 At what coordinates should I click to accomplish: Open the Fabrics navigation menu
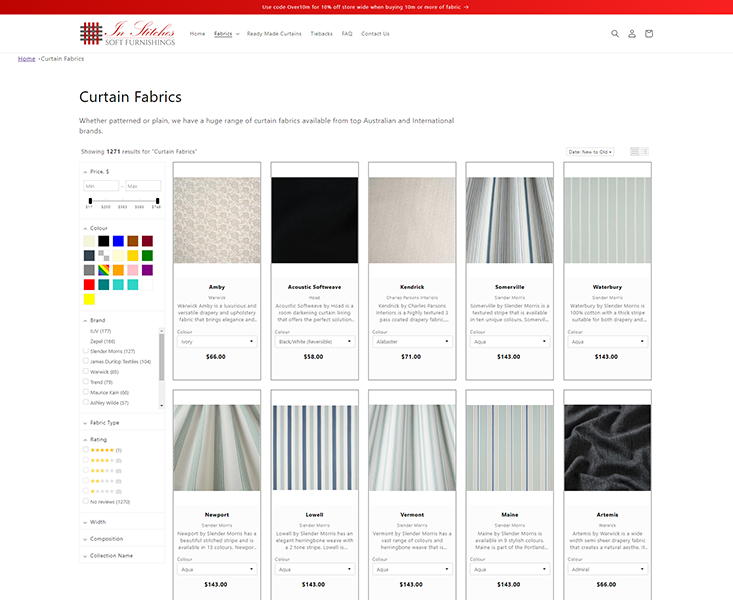226,34
